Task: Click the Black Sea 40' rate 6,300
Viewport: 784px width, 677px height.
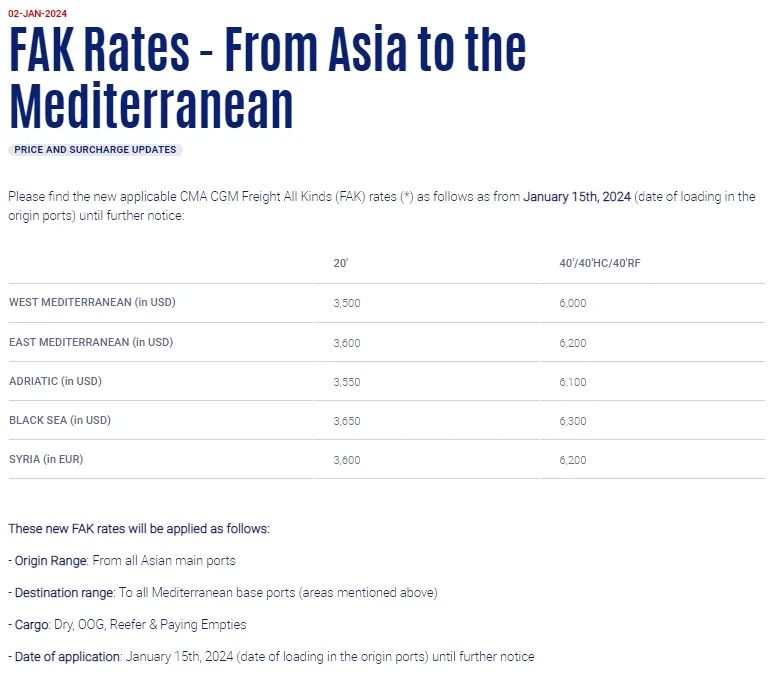Action: 573,421
